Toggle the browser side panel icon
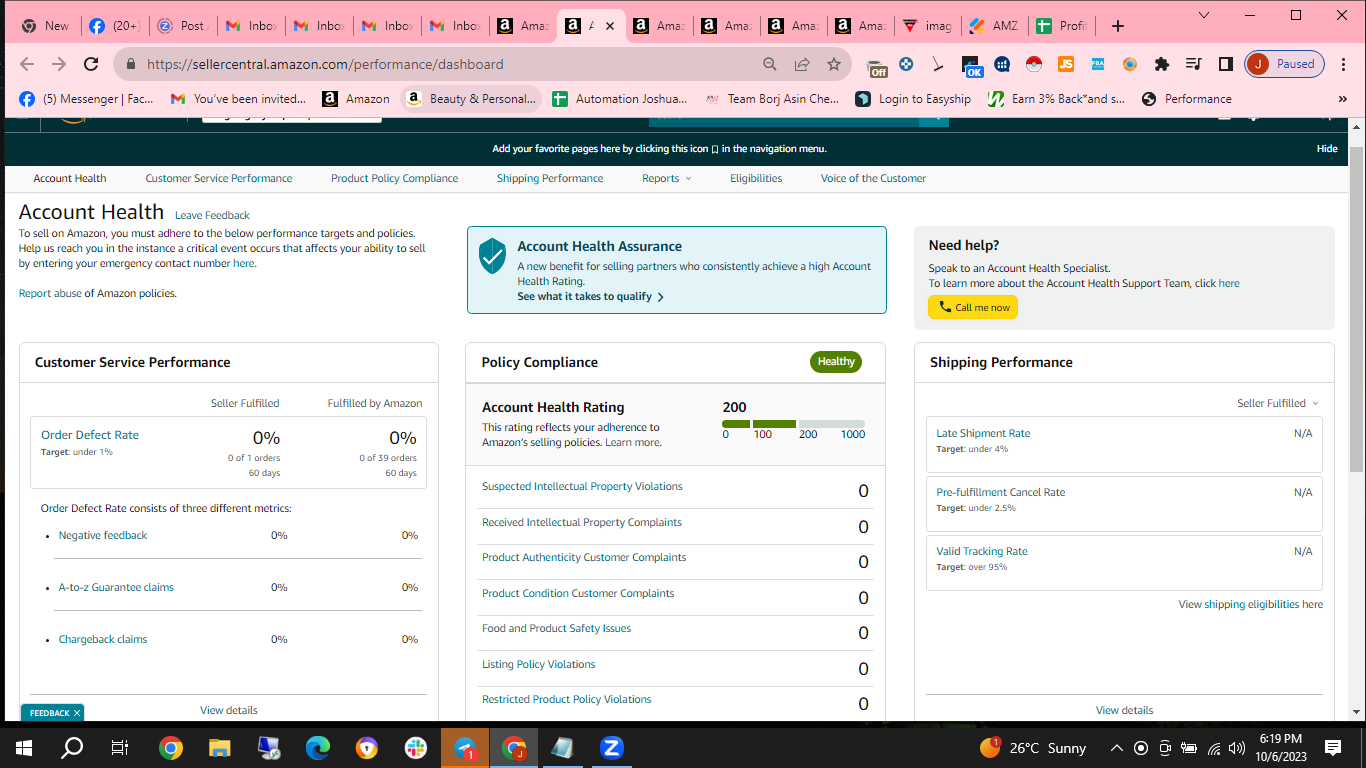 (x=1225, y=64)
